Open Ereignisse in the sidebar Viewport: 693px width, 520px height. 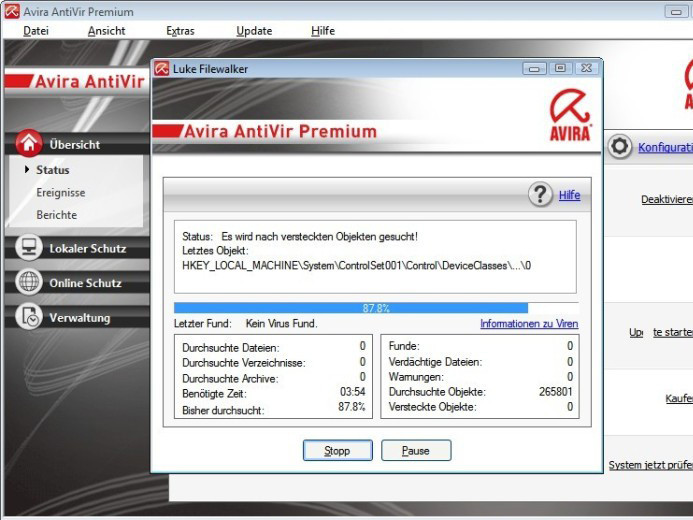pos(61,193)
